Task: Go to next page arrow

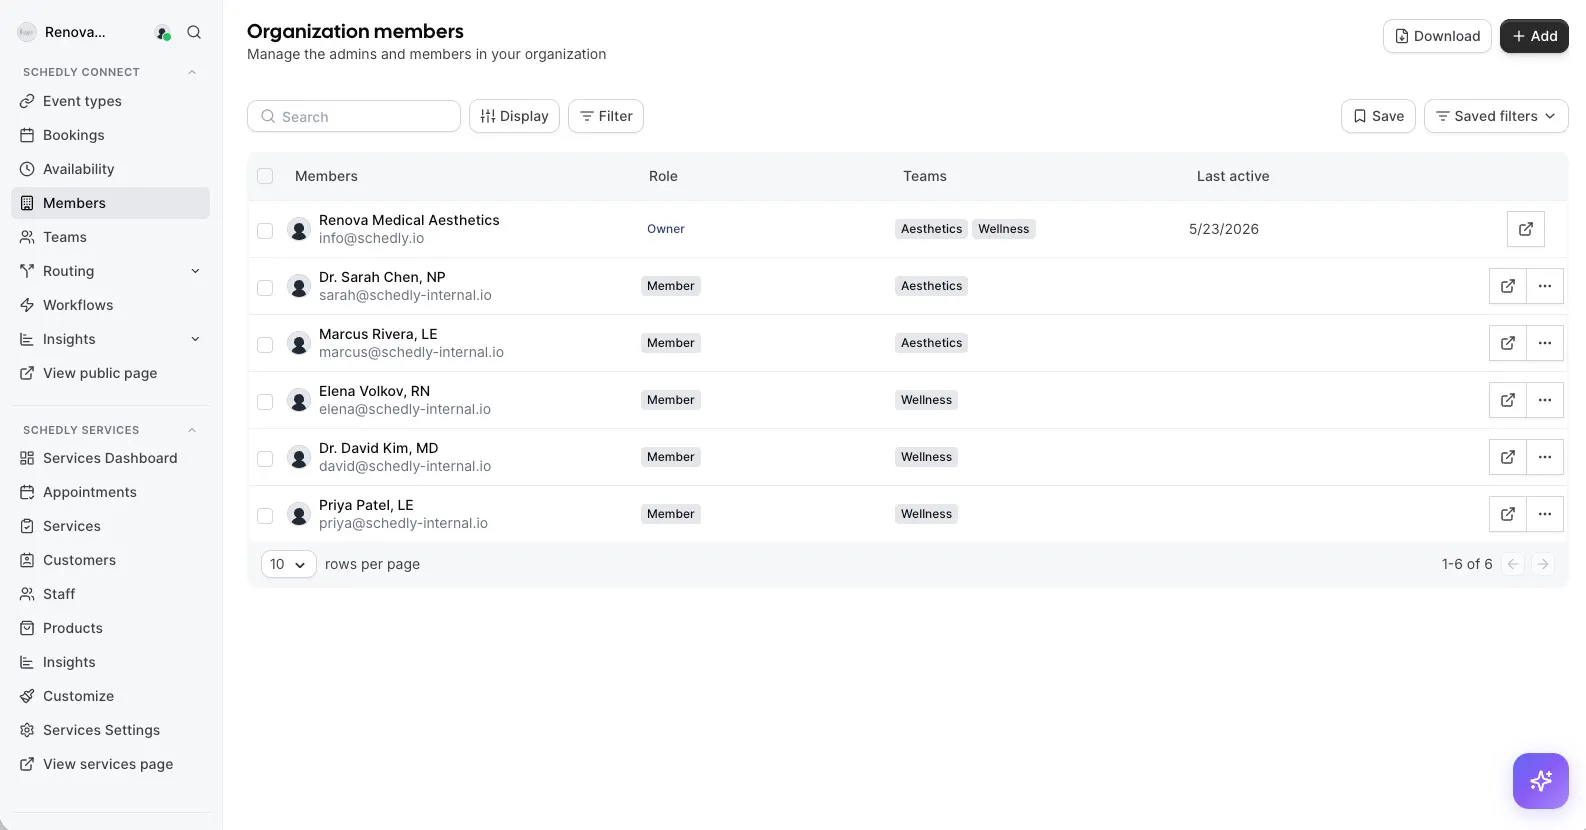Action: tap(1543, 564)
